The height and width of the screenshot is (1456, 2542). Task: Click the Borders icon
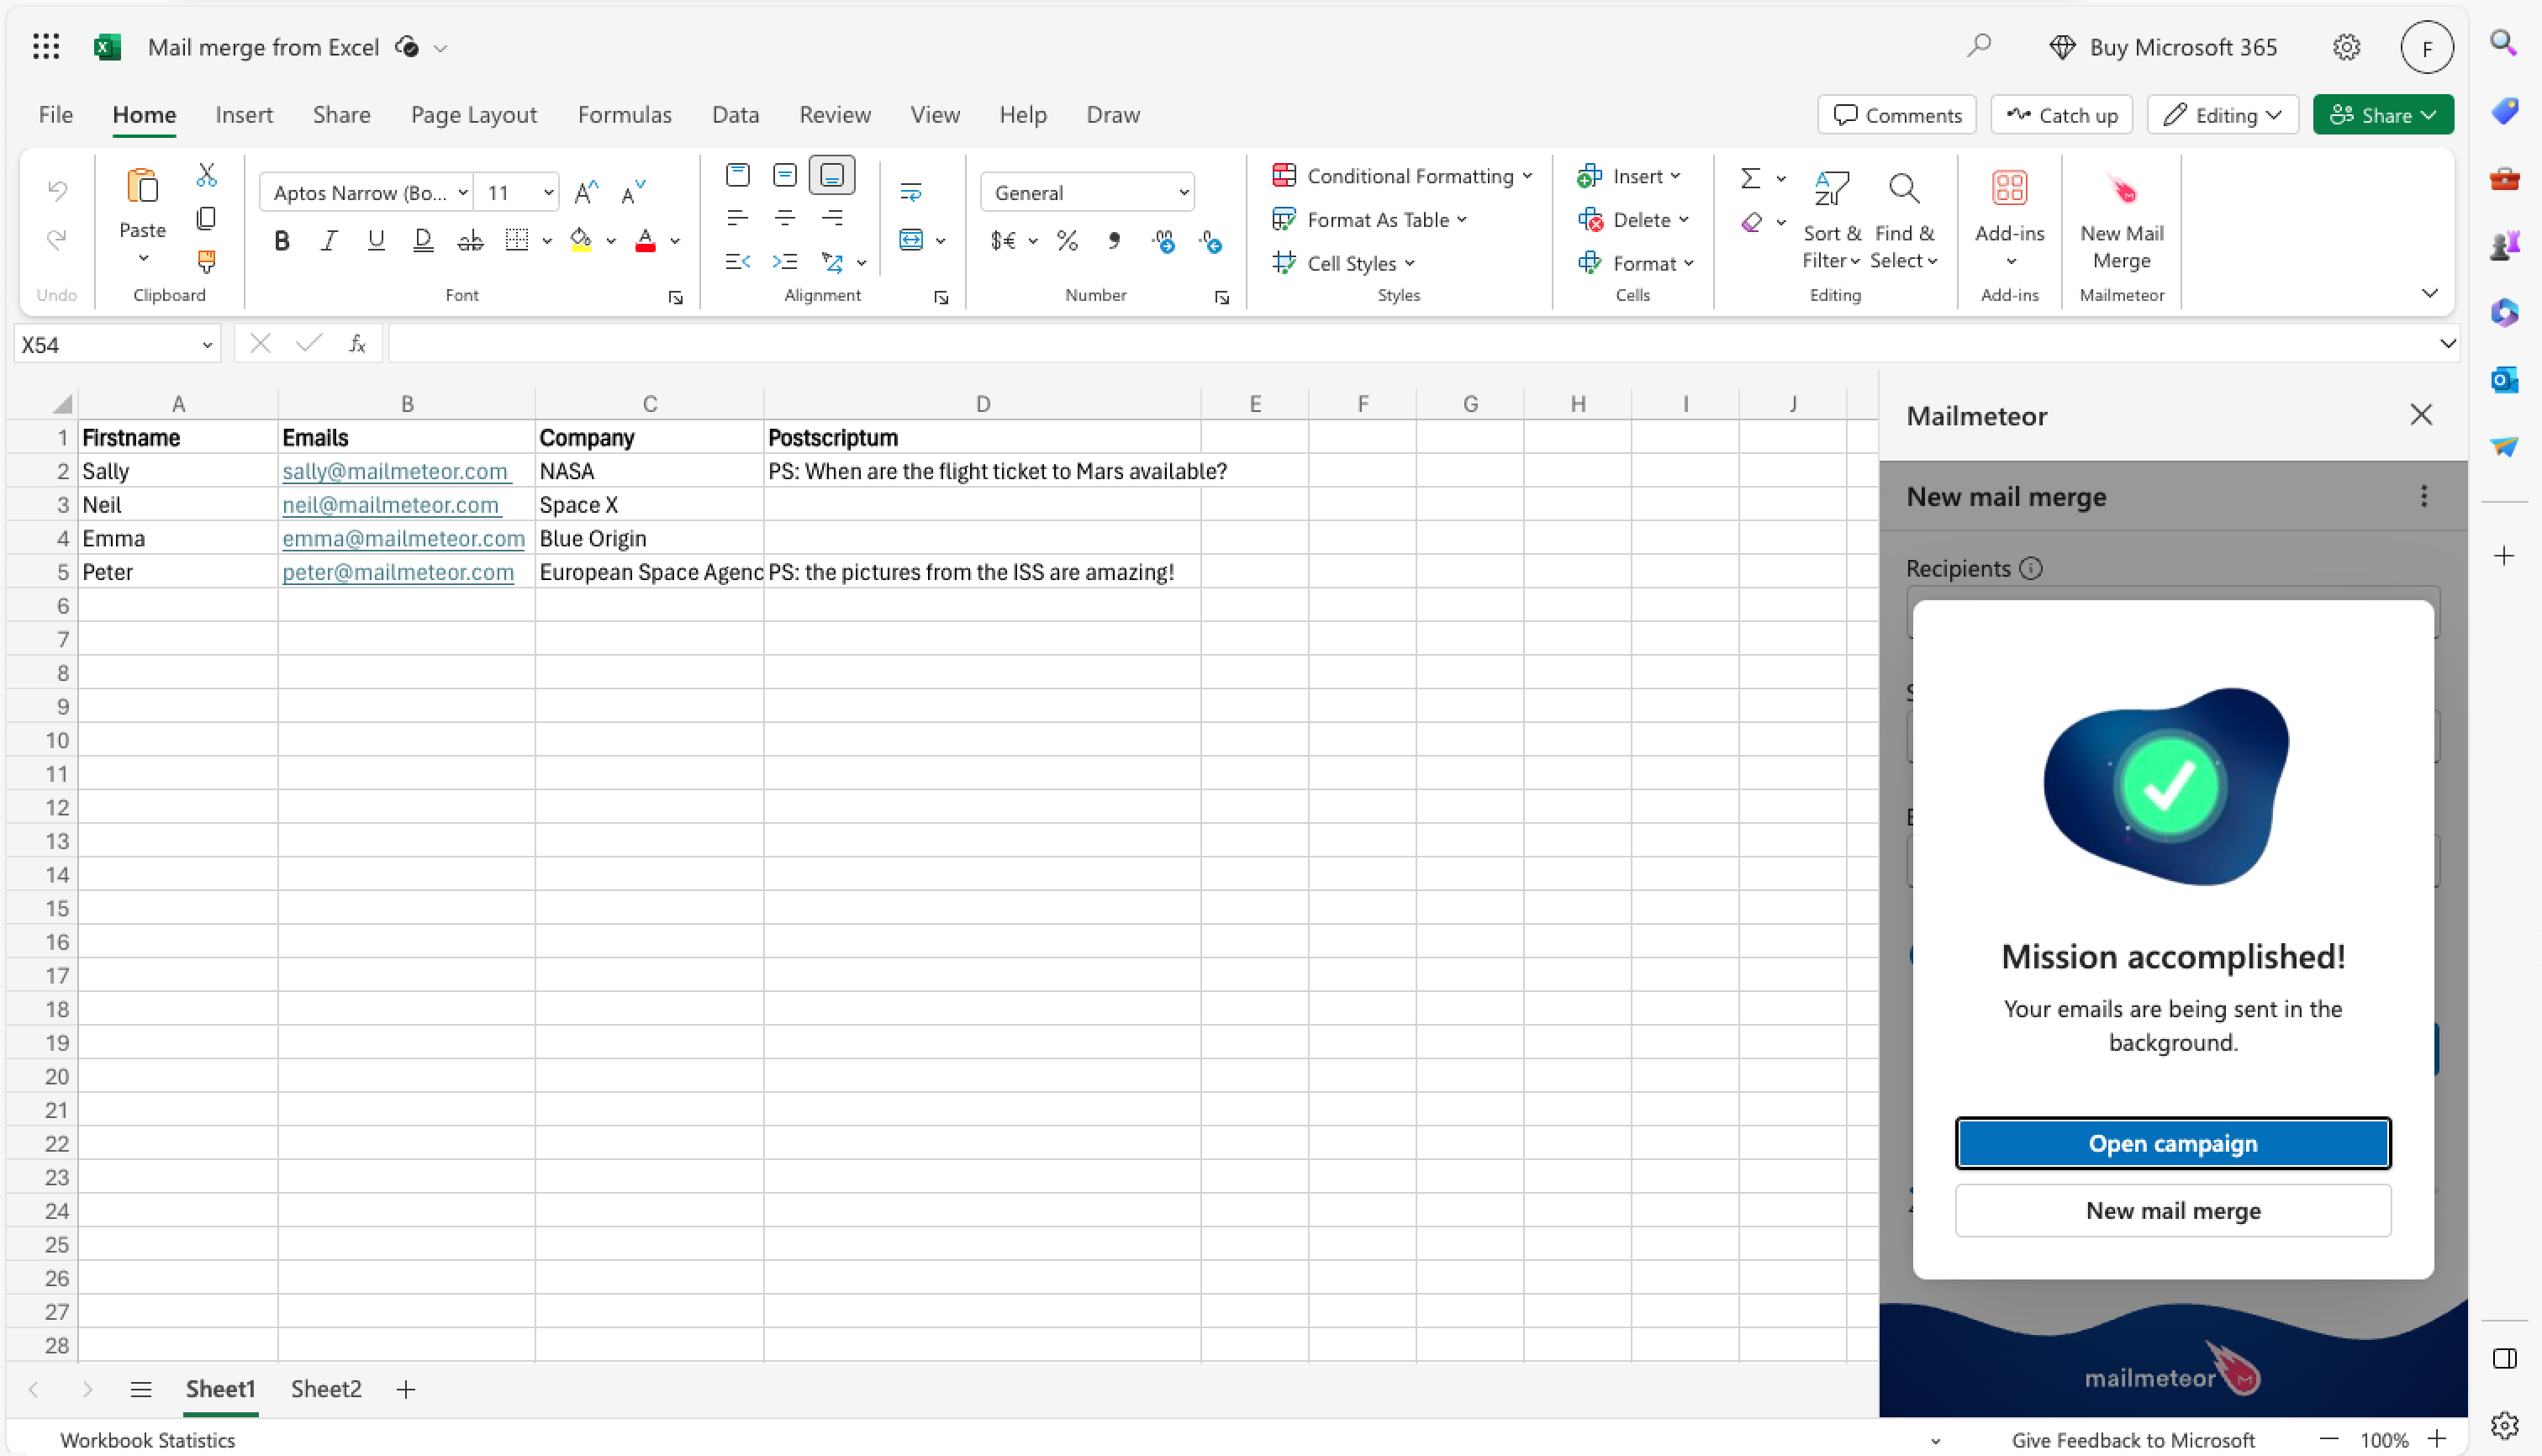pos(516,240)
